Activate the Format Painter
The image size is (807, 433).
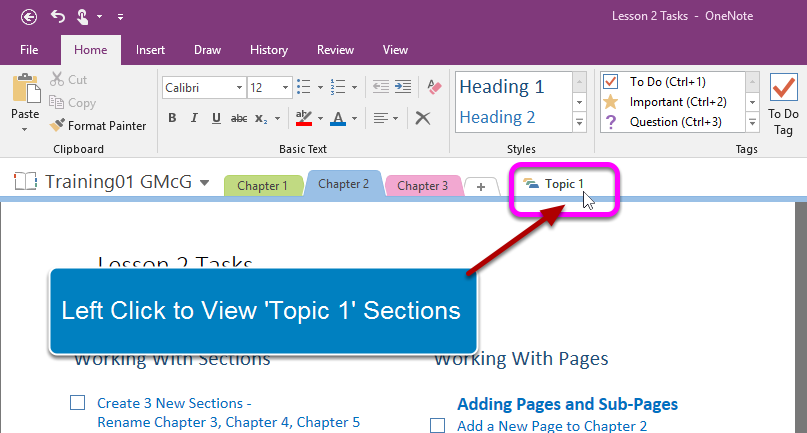tap(98, 126)
